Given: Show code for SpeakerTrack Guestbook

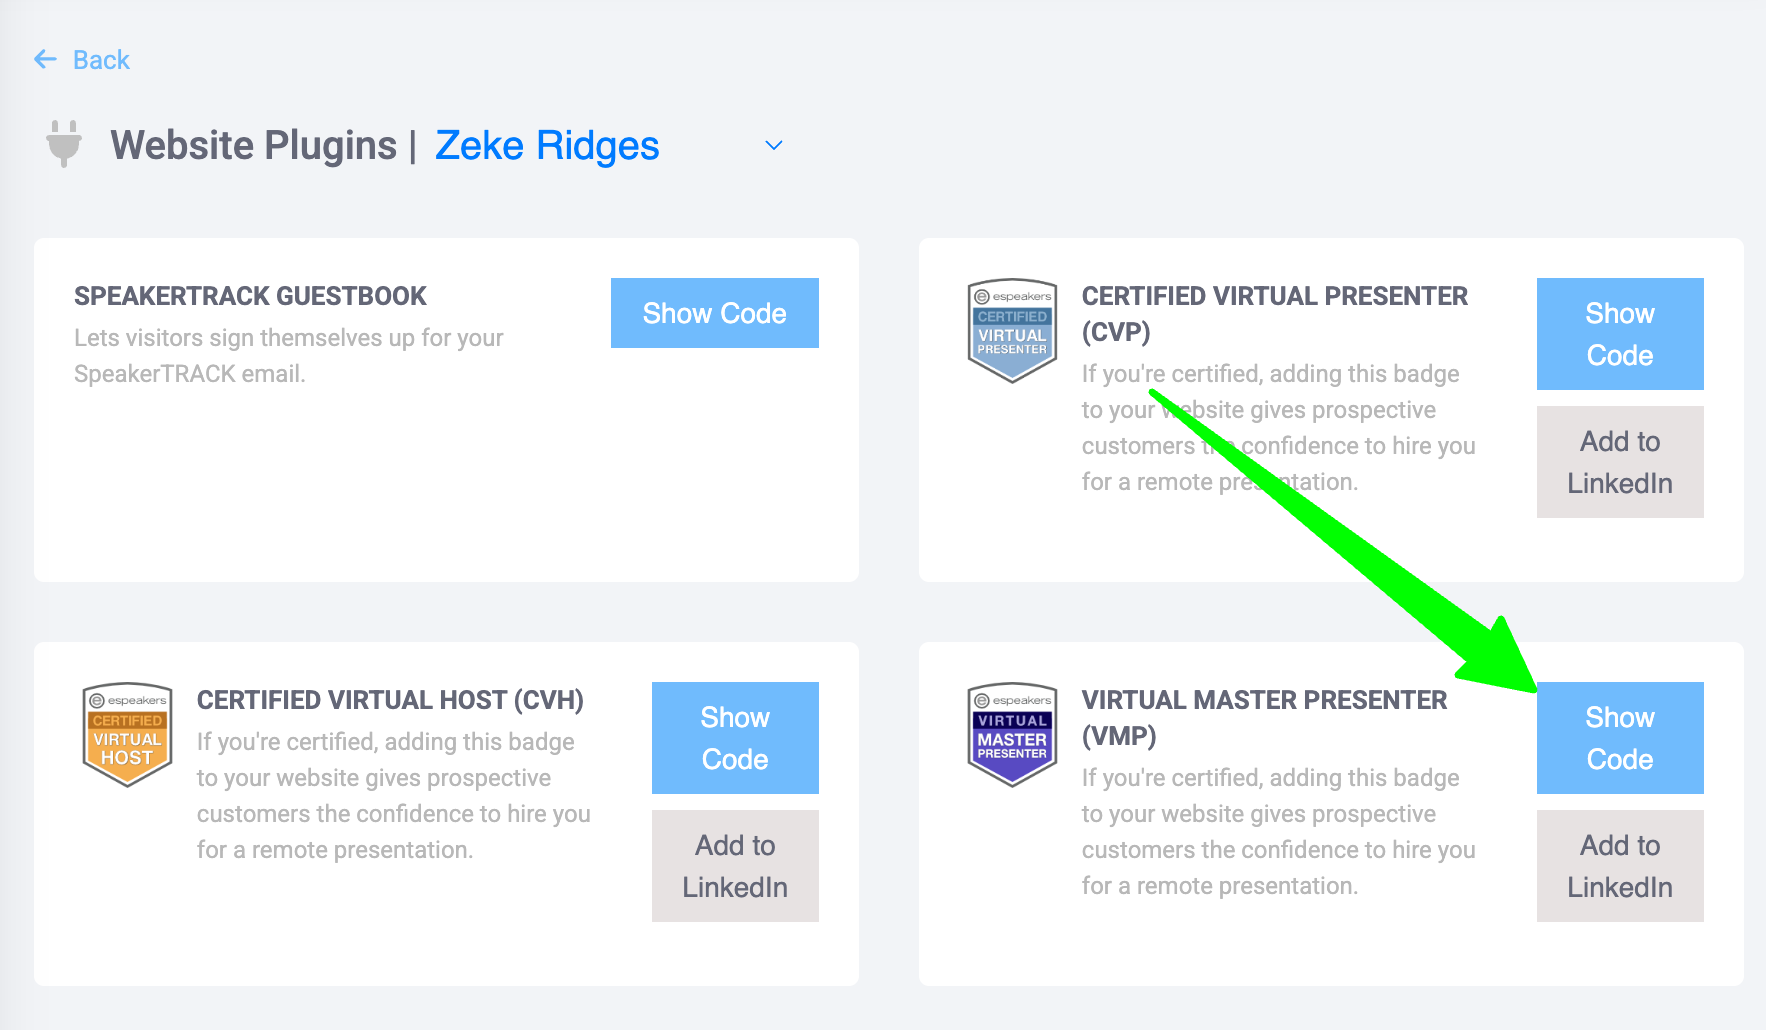Looking at the screenshot, I should pos(714,313).
